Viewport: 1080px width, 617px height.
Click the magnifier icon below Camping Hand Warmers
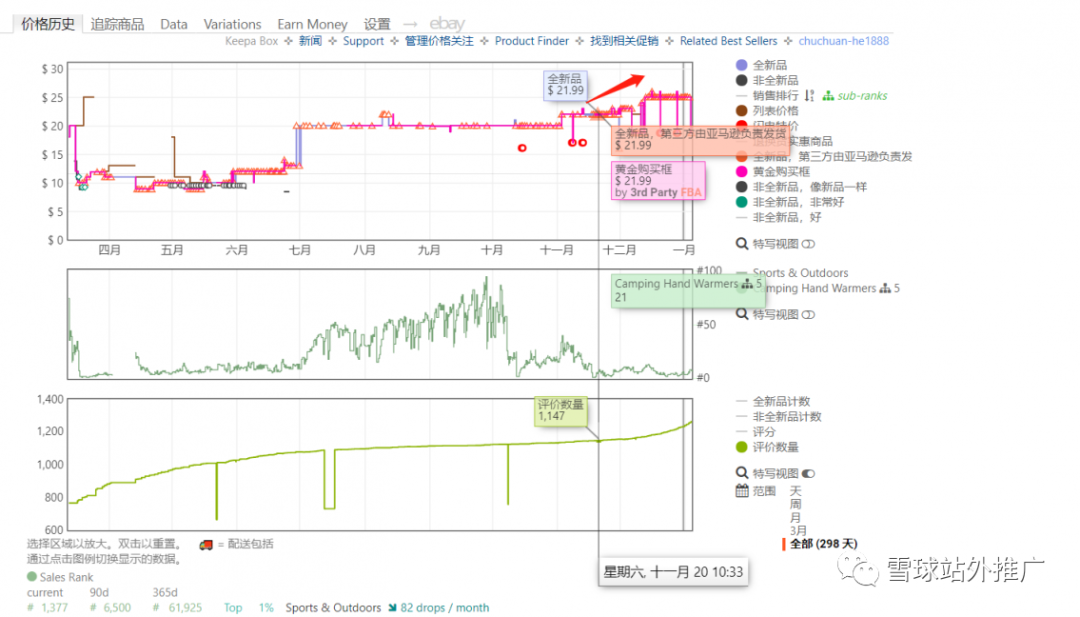(742, 314)
